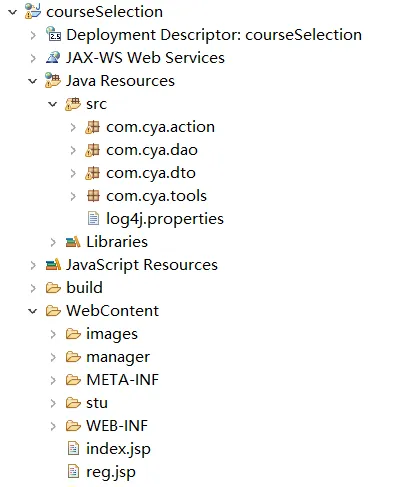Screen dimensions: 420x487
Task: Select the reg.jsp file
Action: [x=111, y=472]
